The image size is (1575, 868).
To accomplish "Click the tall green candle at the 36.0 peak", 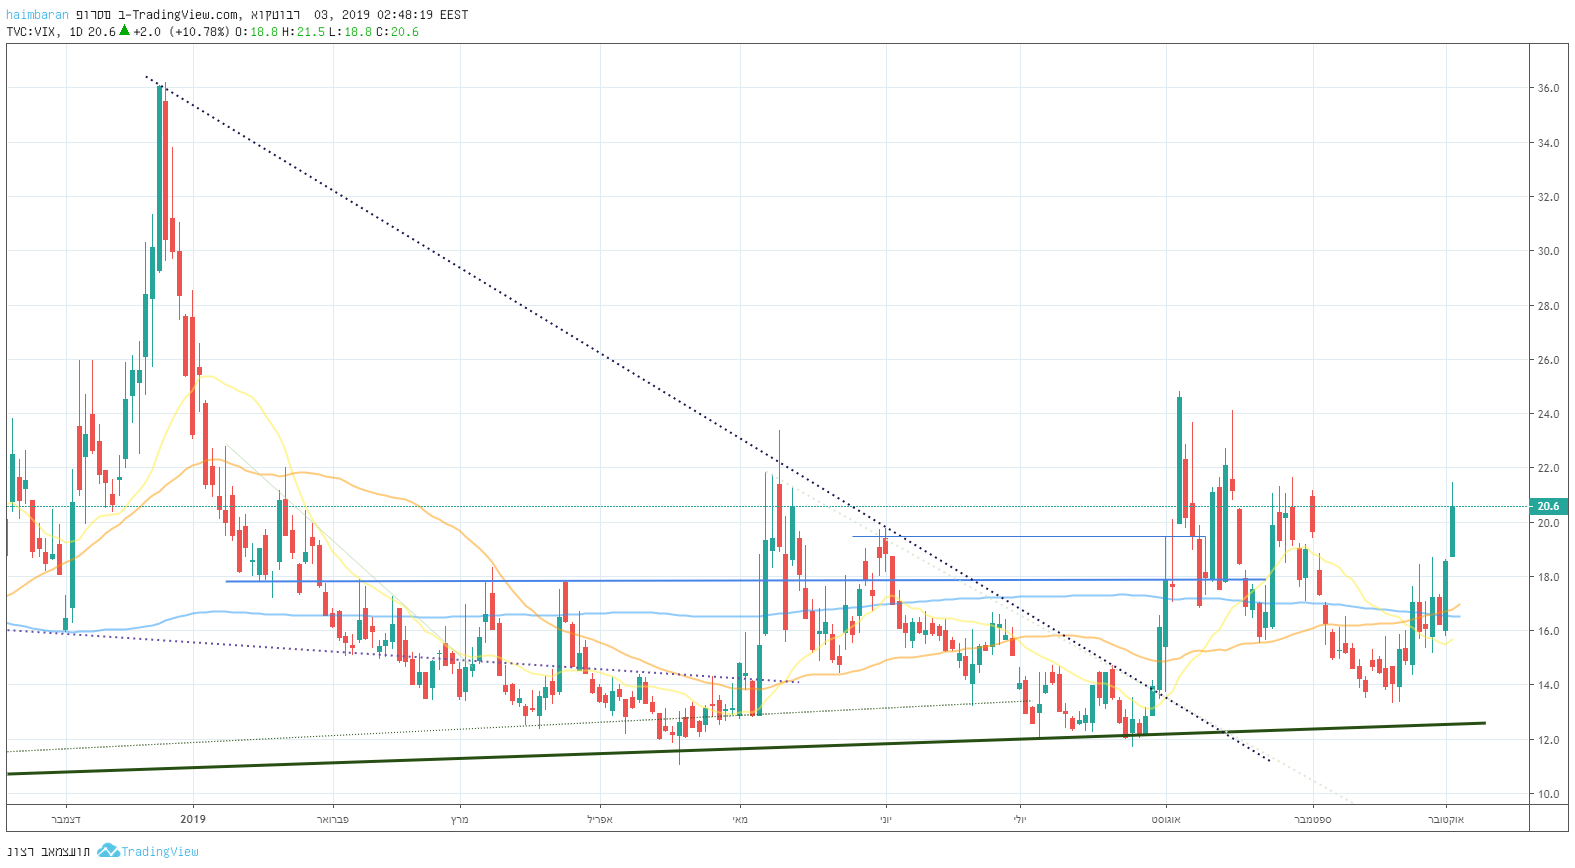I will (160, 179).
